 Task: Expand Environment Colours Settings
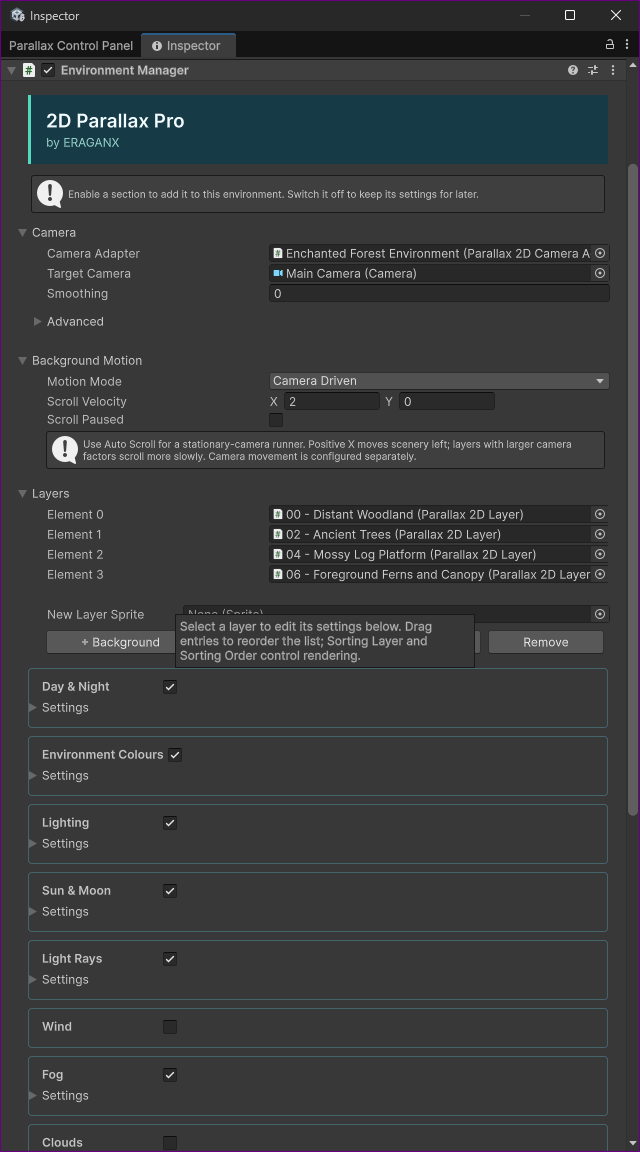click(32, 776)
